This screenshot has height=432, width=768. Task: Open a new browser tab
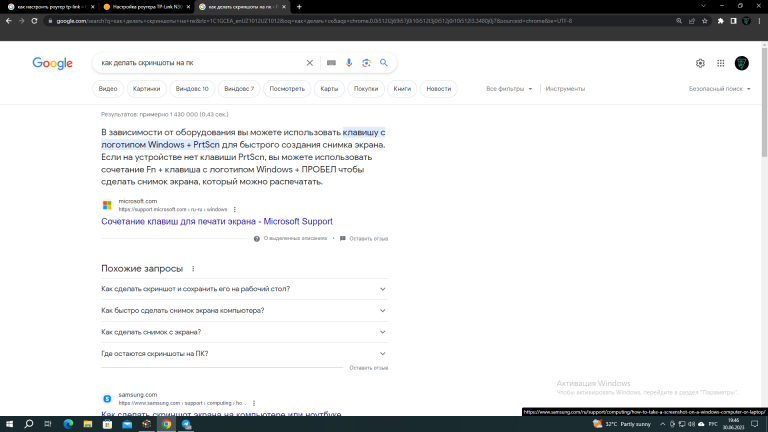tap(299, 7)
